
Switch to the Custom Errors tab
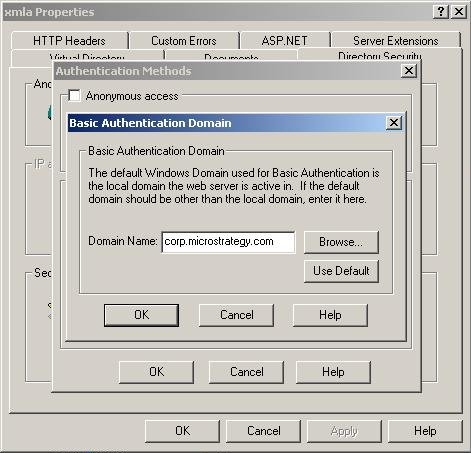pyautogui.click(x=184, y=41)
